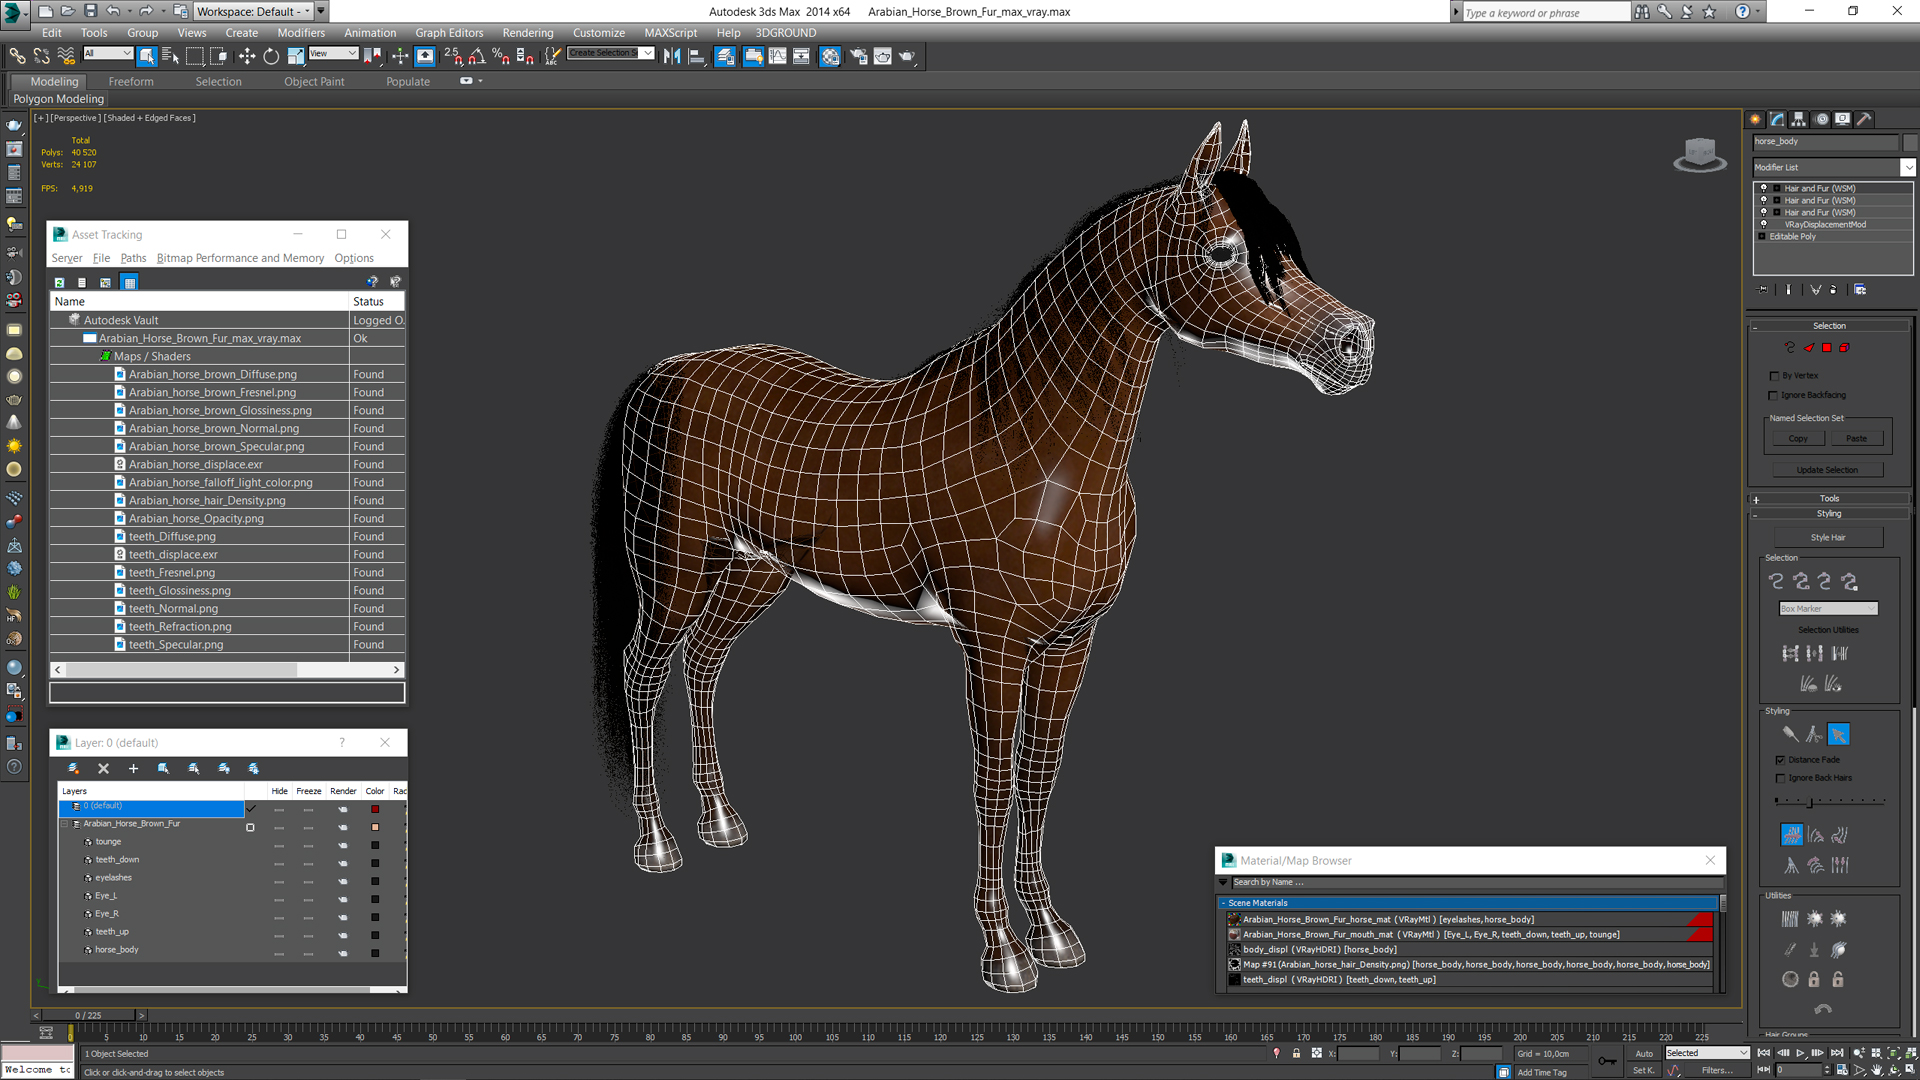
Task: Select the Select and Move tool
Action: (x=247, y=56)
